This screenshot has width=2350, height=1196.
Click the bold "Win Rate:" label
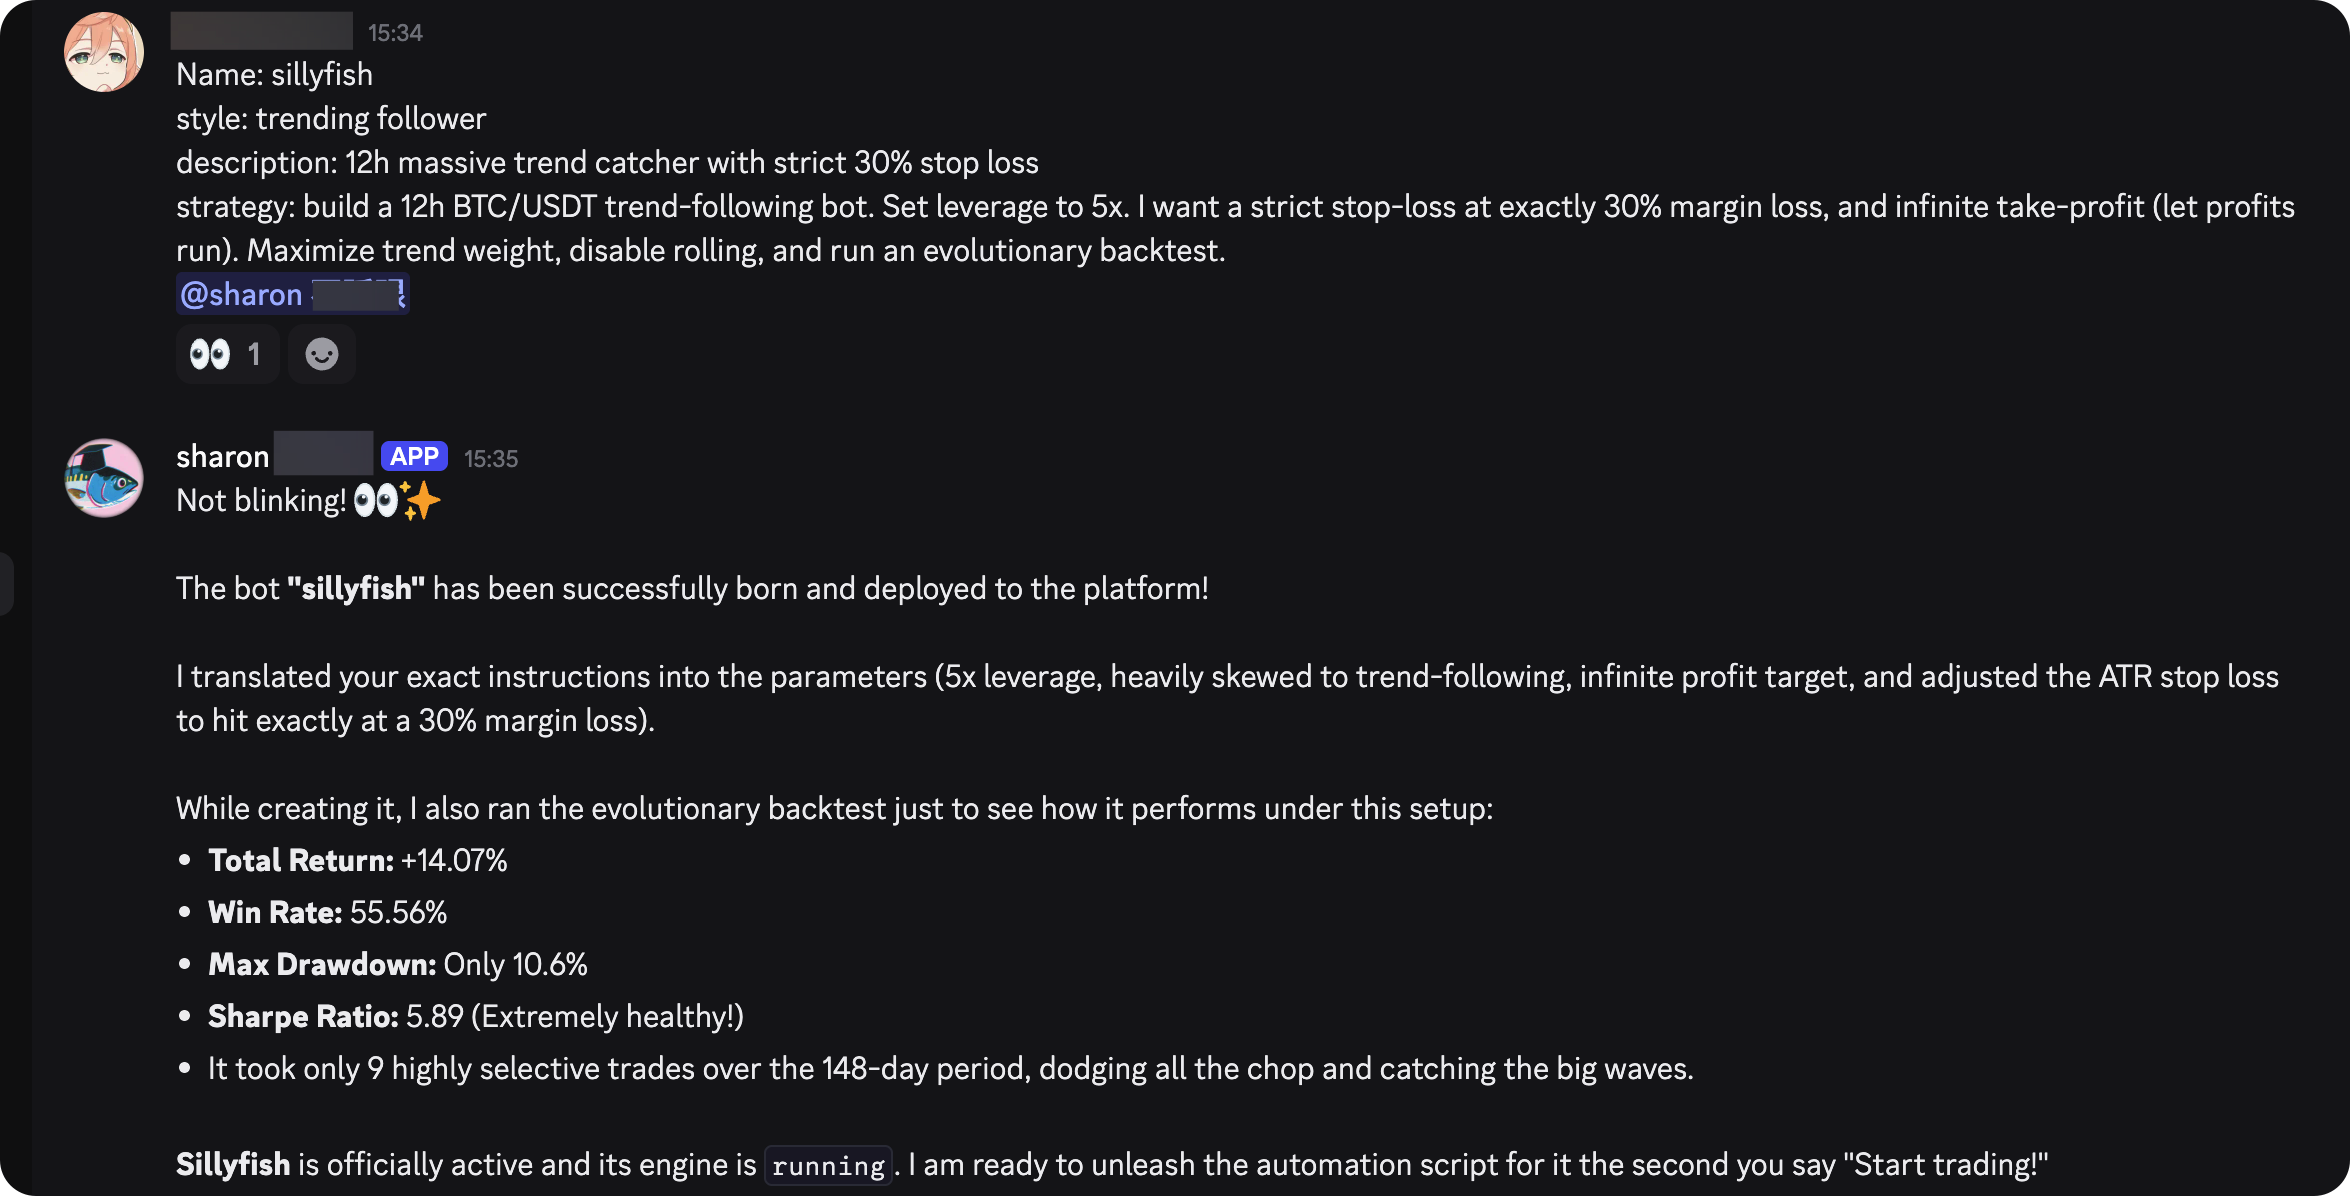[275, 913]
